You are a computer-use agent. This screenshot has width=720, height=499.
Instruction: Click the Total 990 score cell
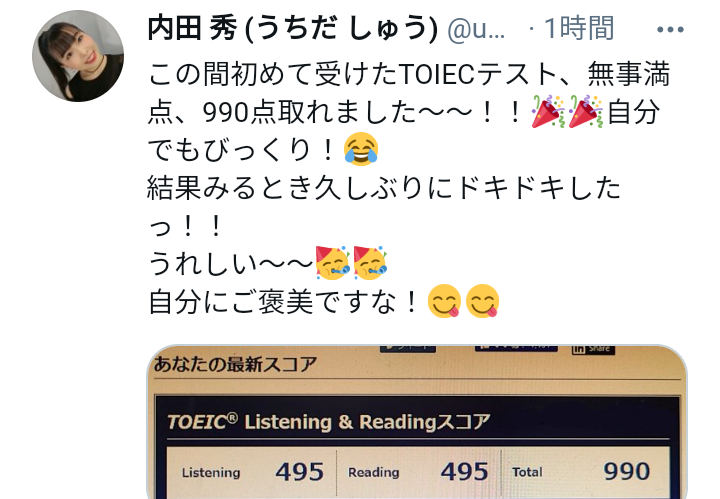[585, 472]
